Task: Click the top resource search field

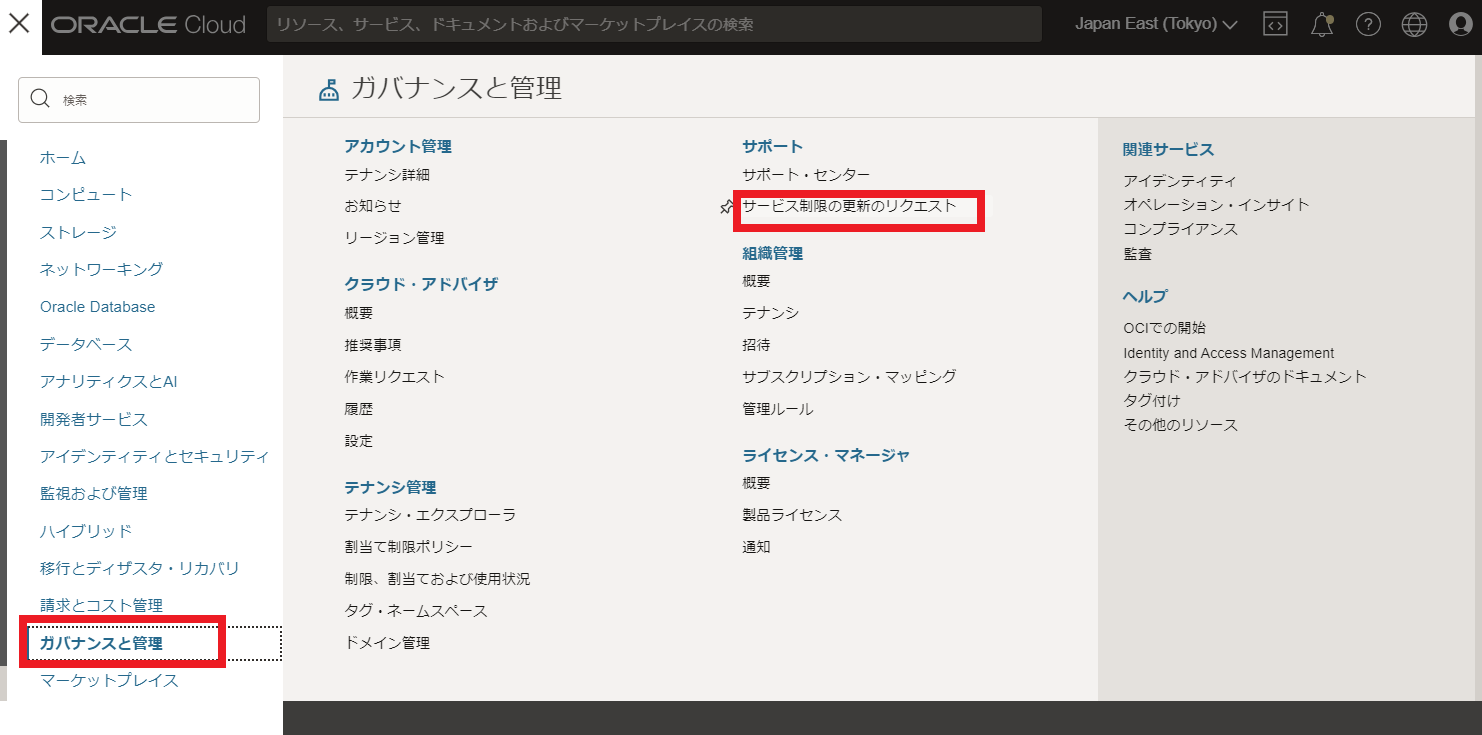Action: pos(654,24)
